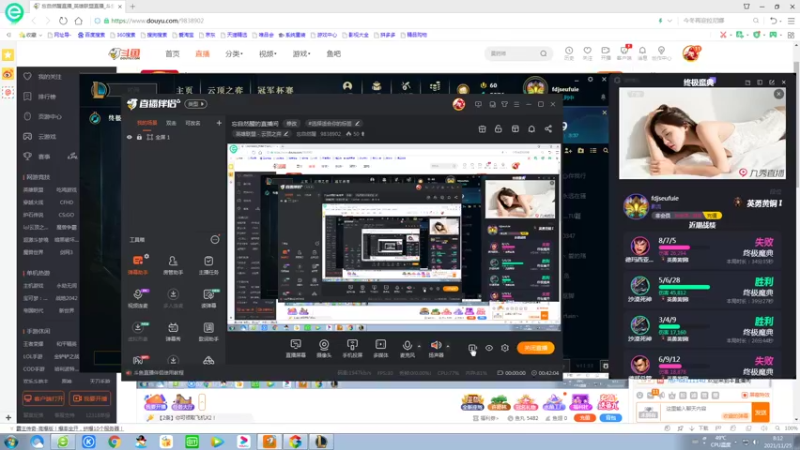The height and width of the screenshot is (450, 800).
Task: Click skin shirt icon in companion title bar
Action: click(505, 104)
